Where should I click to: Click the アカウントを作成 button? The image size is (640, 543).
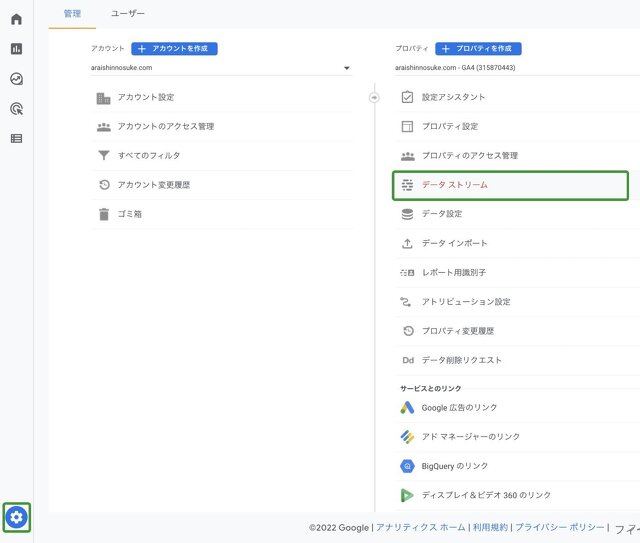click(x=174, y=48)
